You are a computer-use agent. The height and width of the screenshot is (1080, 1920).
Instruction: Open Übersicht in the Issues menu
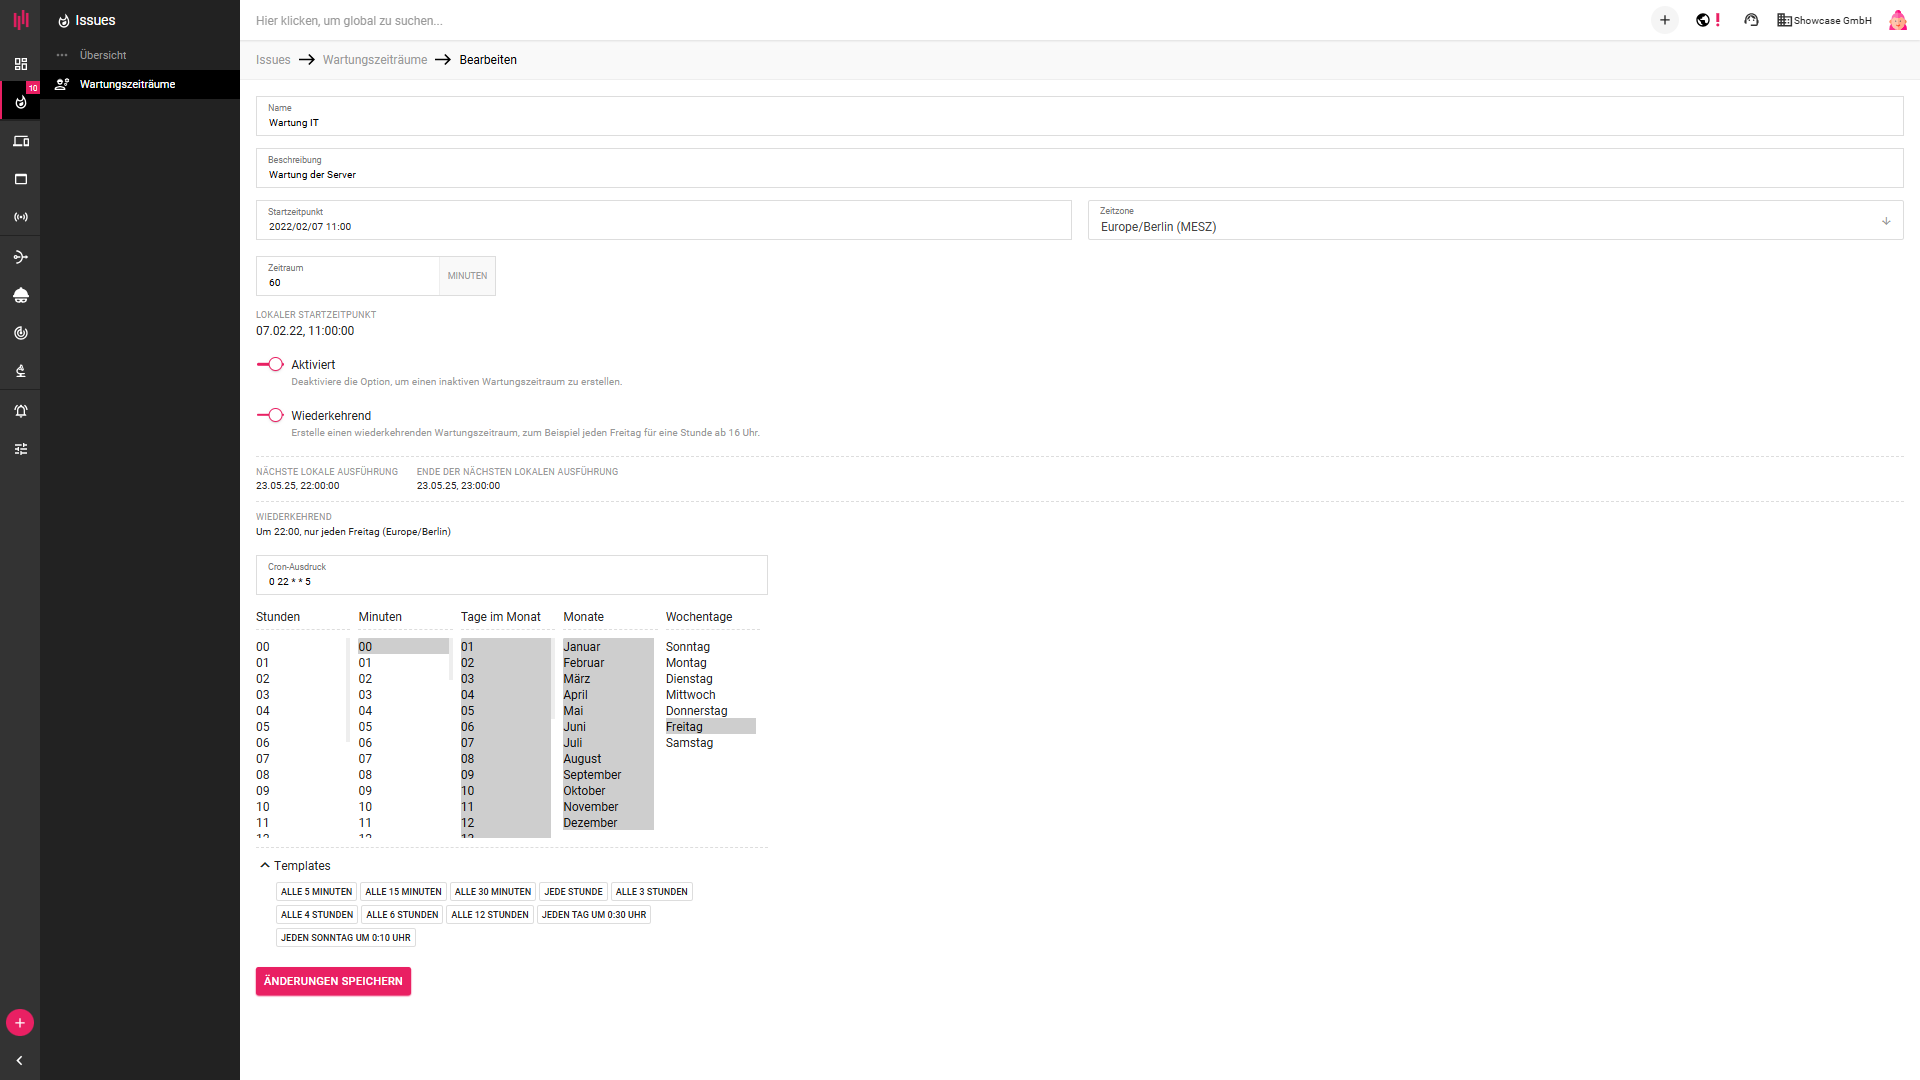103,55
